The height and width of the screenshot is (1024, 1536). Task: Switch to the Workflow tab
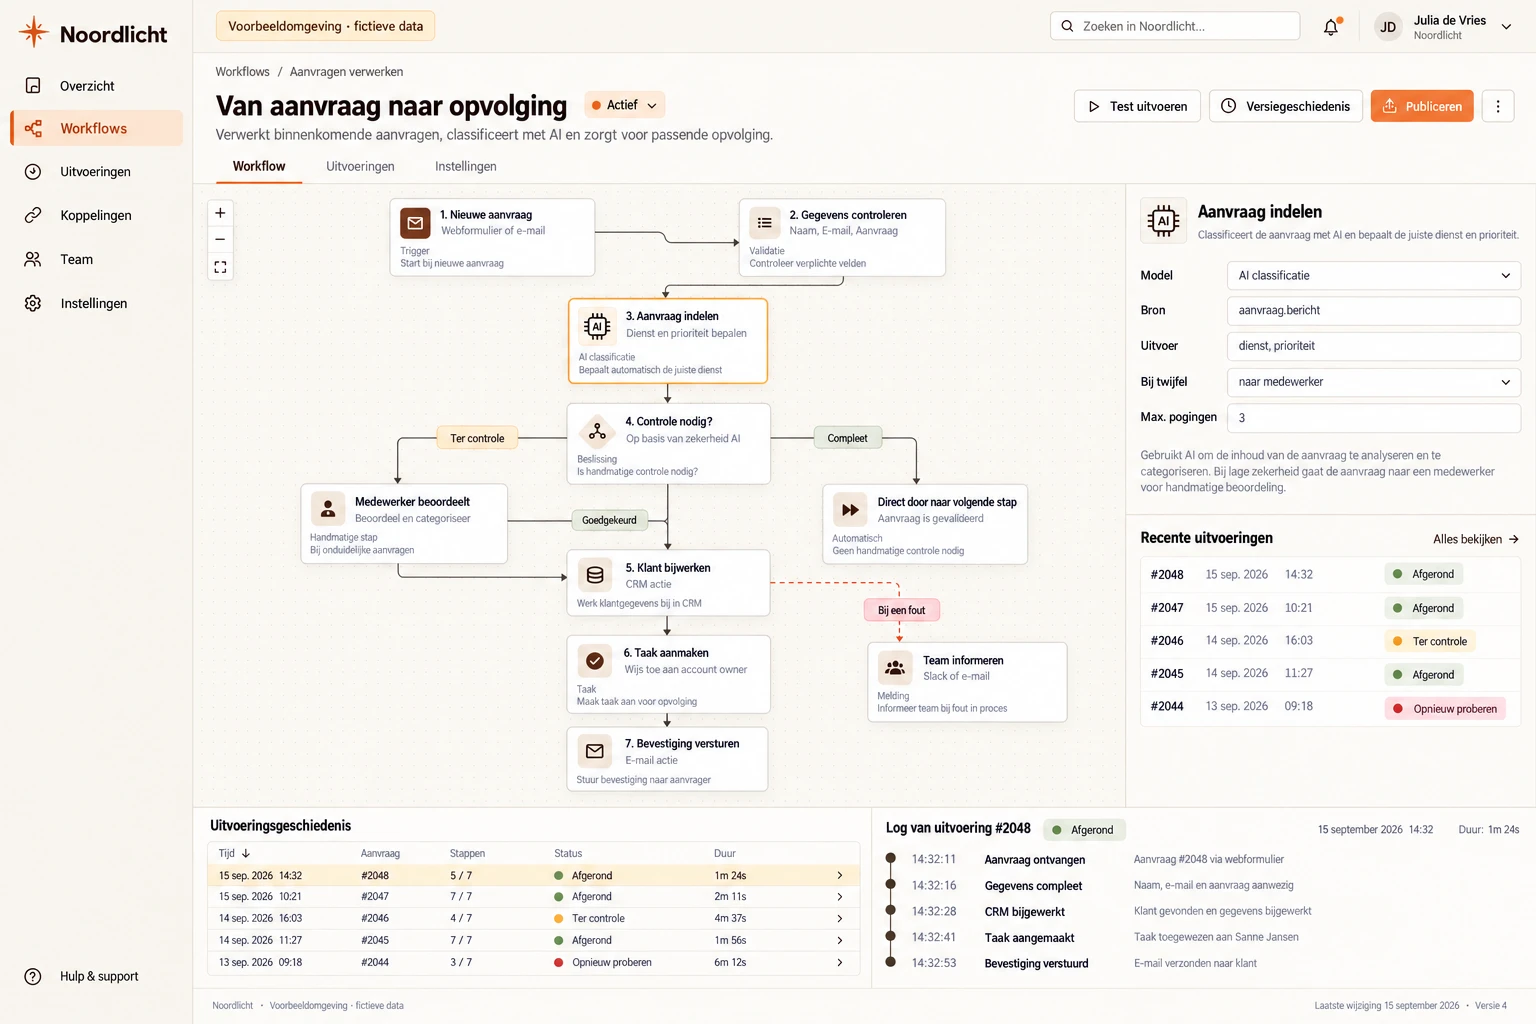259,166
